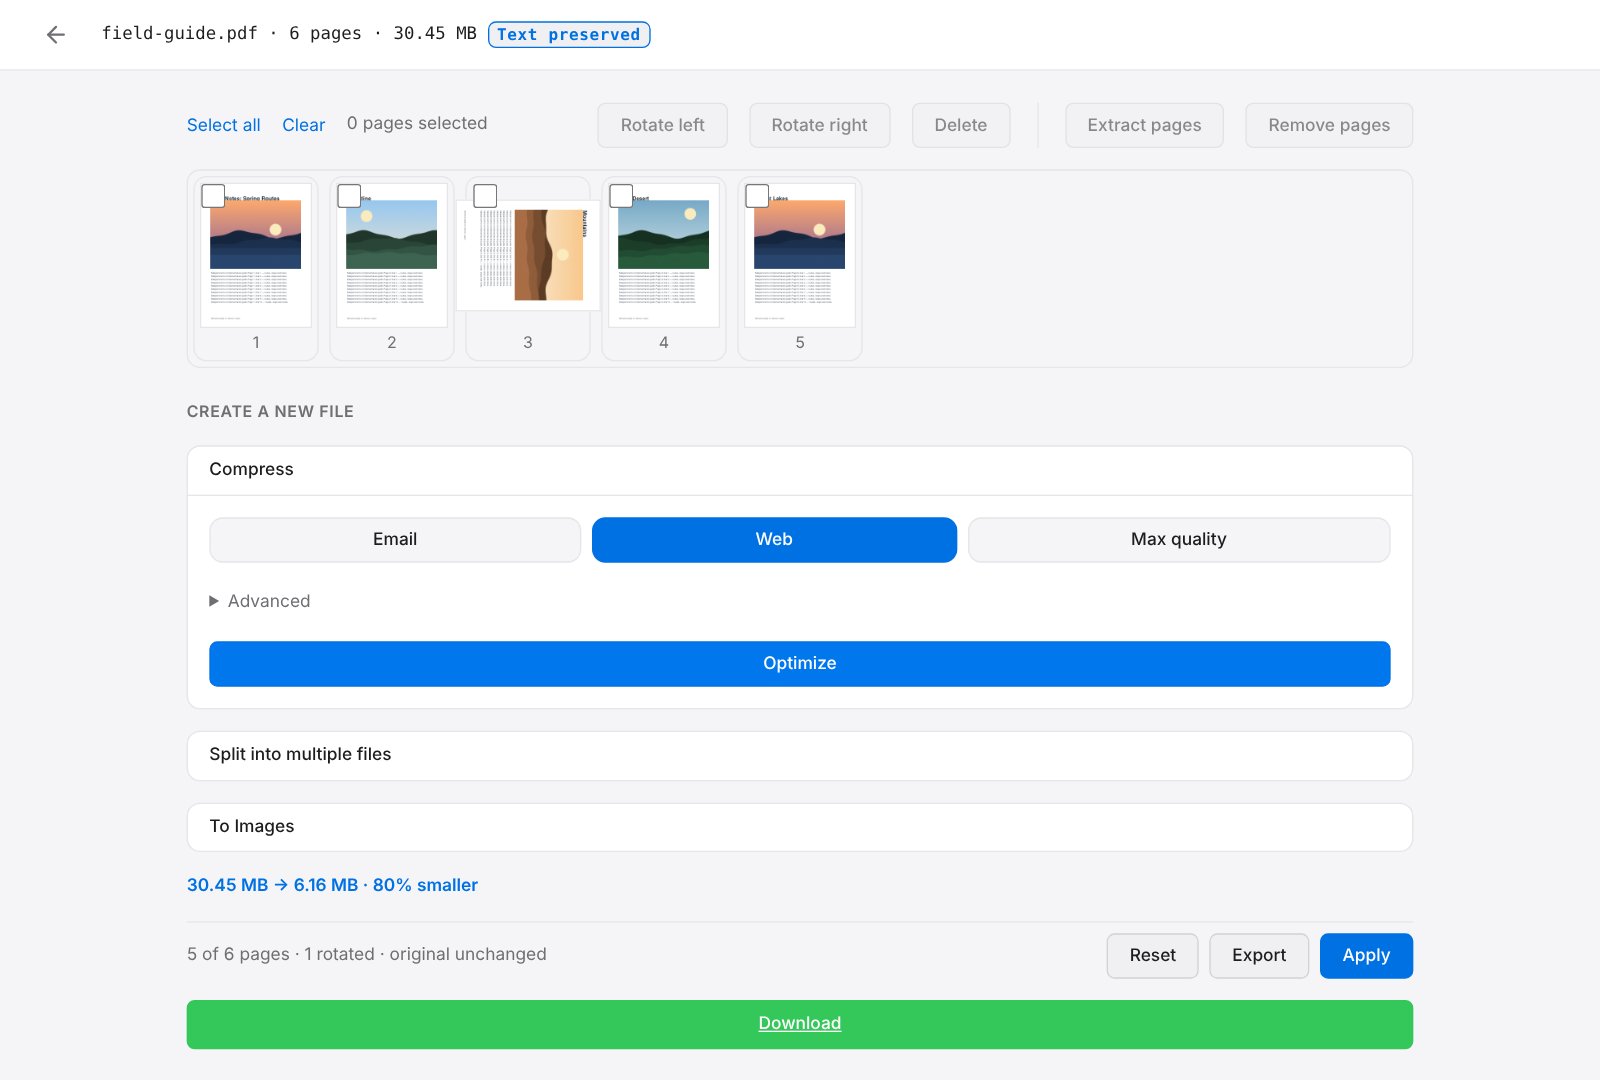Select the rotated page 3 thumbnail
Image resolution: width=1600 pixels, height=1080 pixels.
coord(528,255)
